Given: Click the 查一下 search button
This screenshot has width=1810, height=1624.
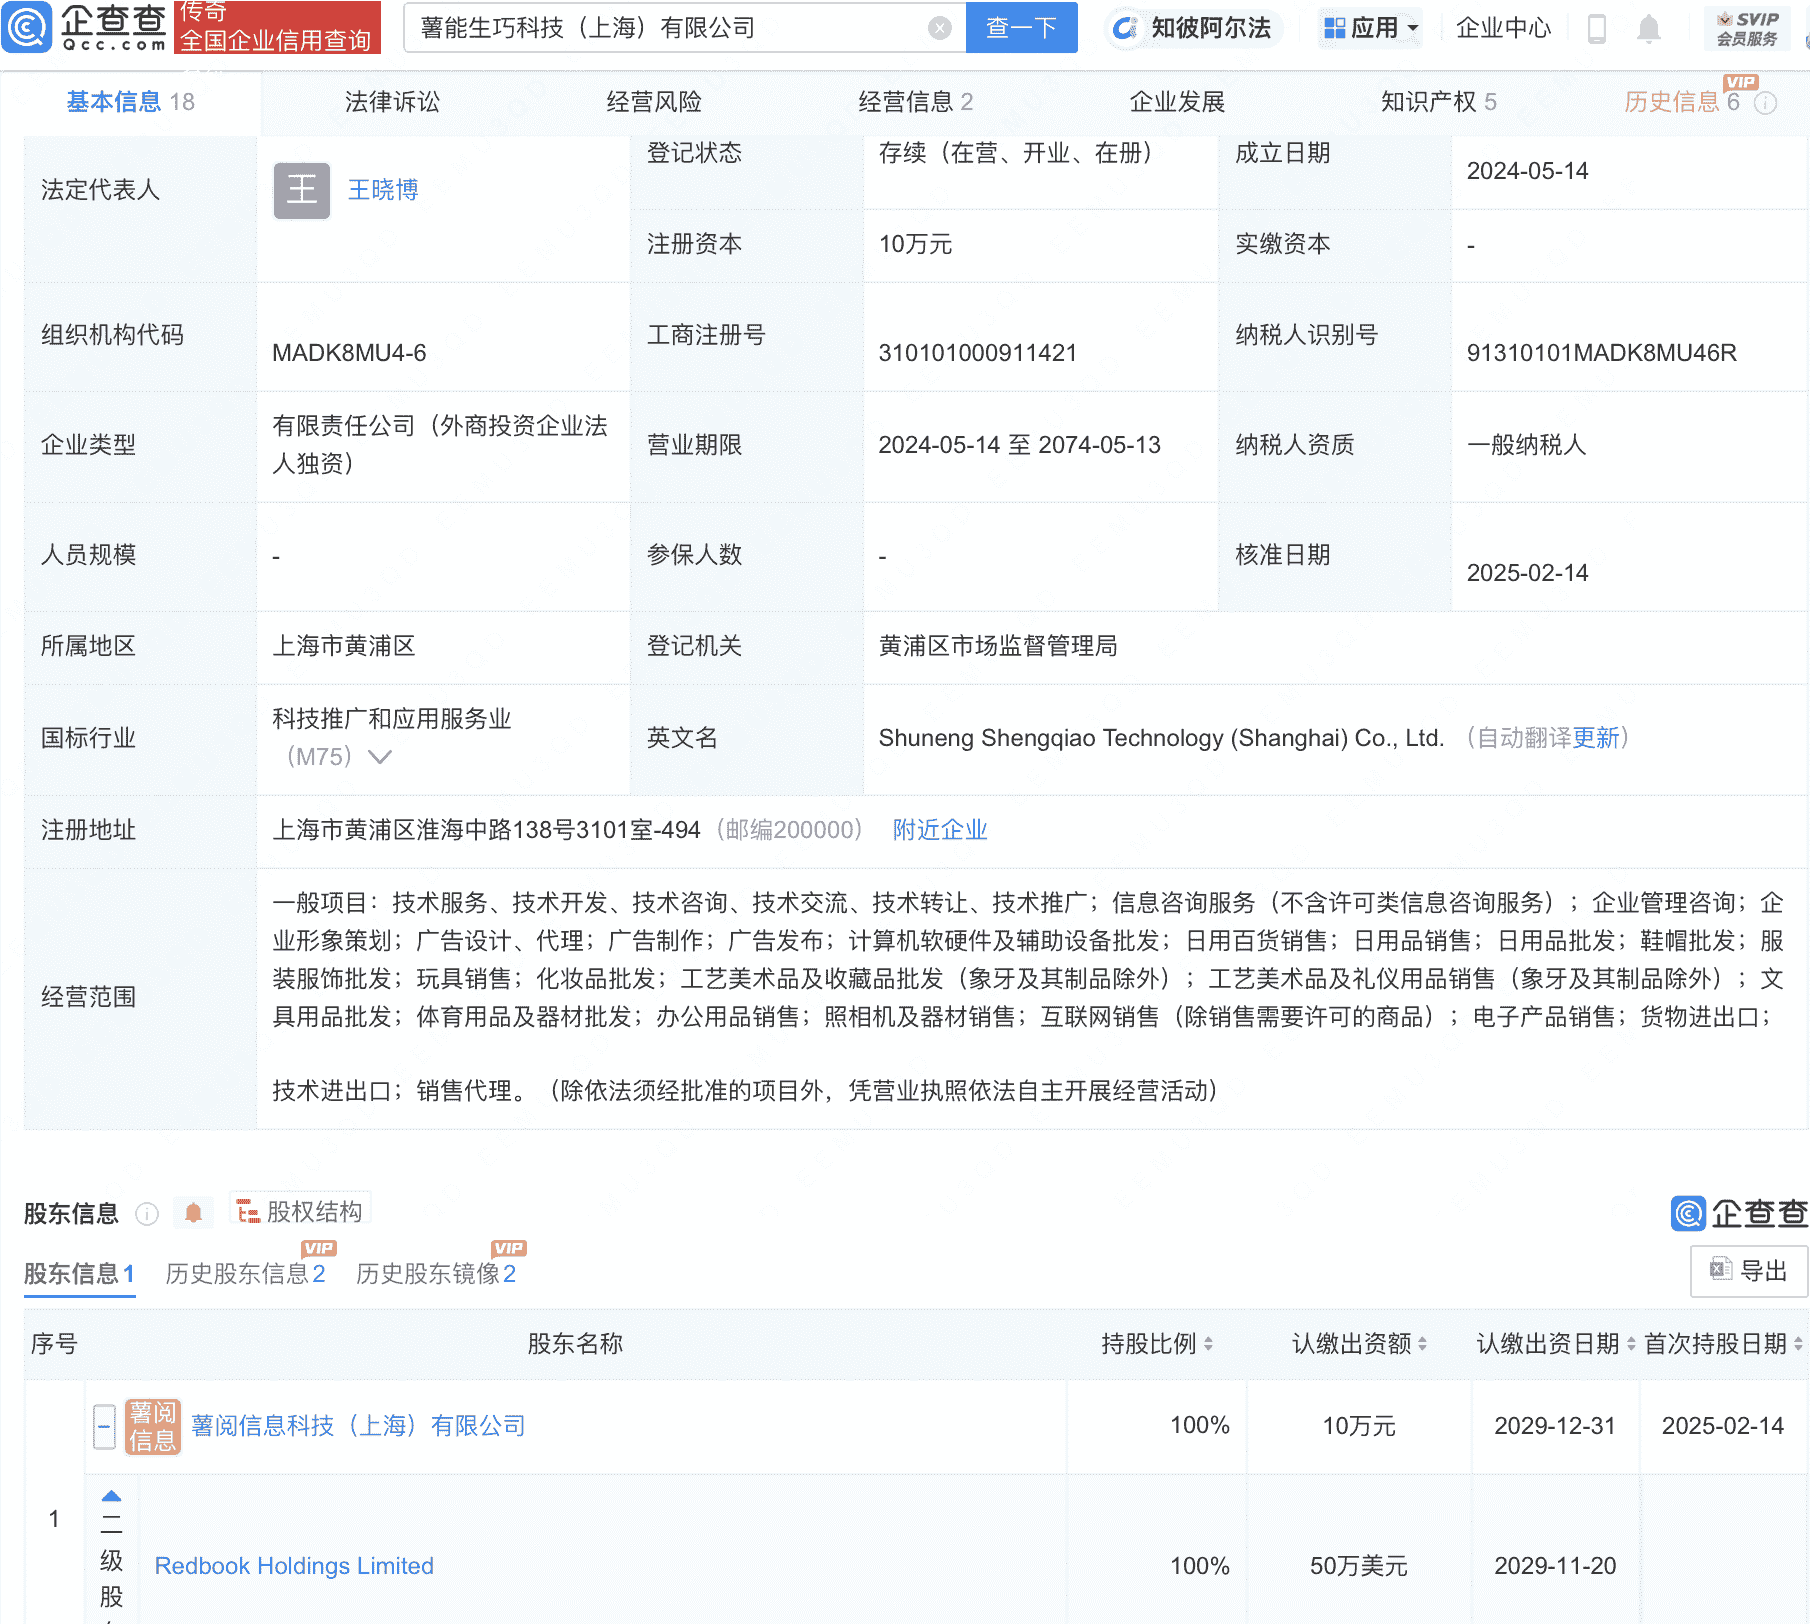Looking at the screenshot, I should [x=1021, y=28].
